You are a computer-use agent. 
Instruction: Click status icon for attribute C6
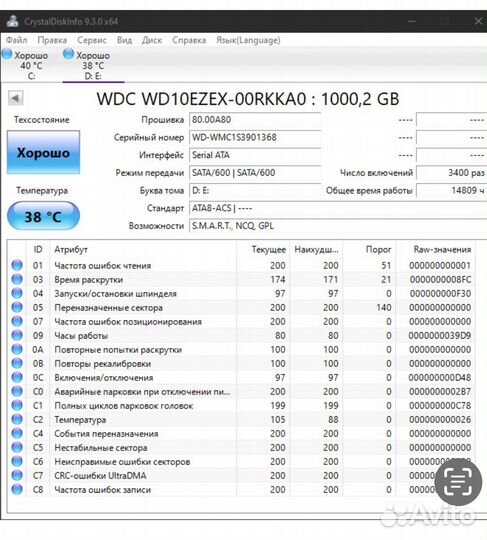pyautogui.click(x=17, y=461)
